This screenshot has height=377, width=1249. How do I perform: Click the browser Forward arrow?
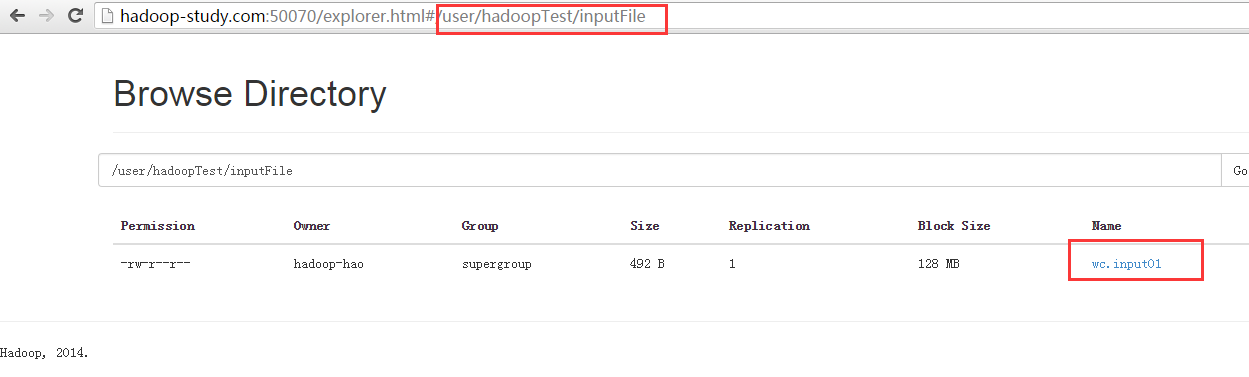[46, 16]
